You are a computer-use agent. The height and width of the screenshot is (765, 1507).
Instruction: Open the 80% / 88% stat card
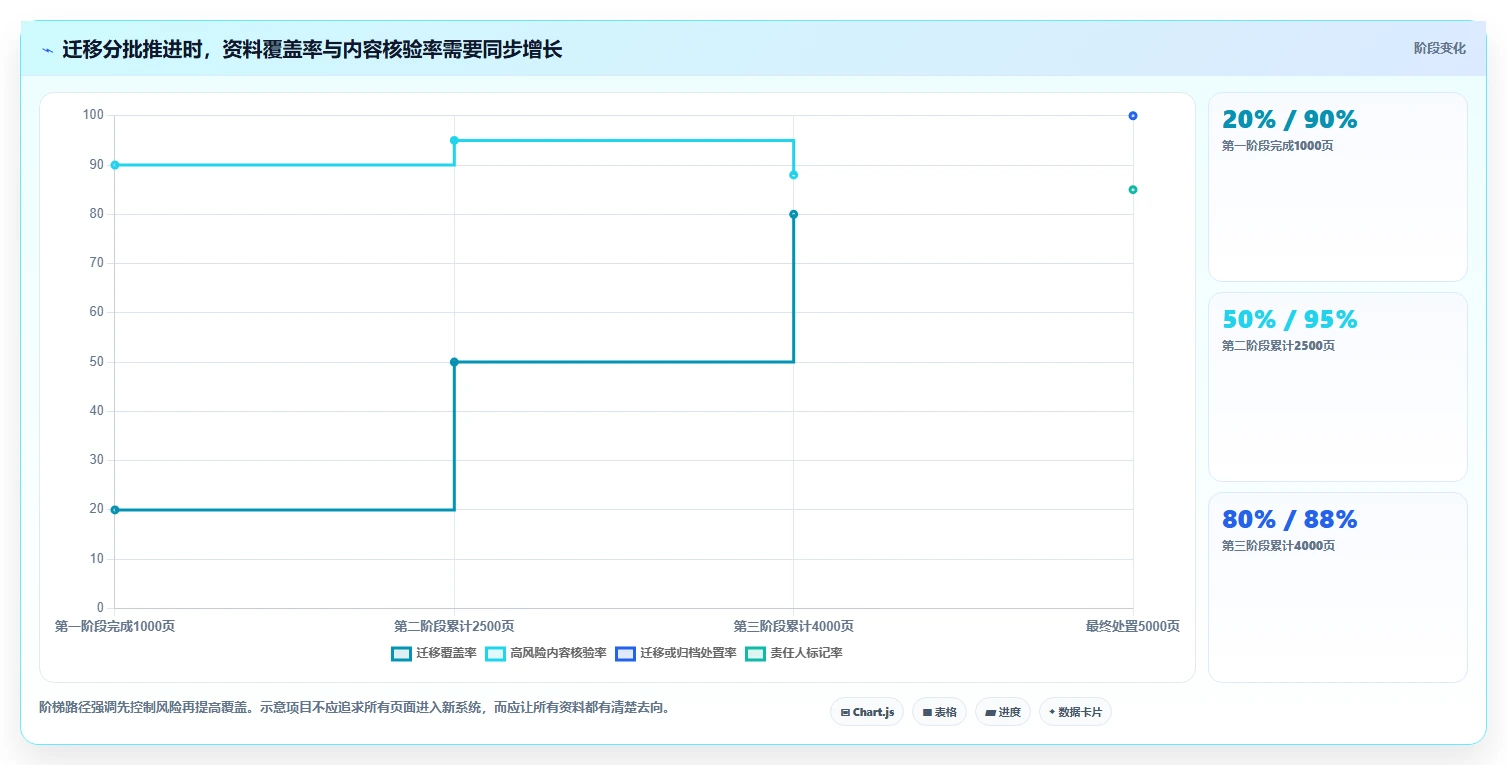[1337, 587]
